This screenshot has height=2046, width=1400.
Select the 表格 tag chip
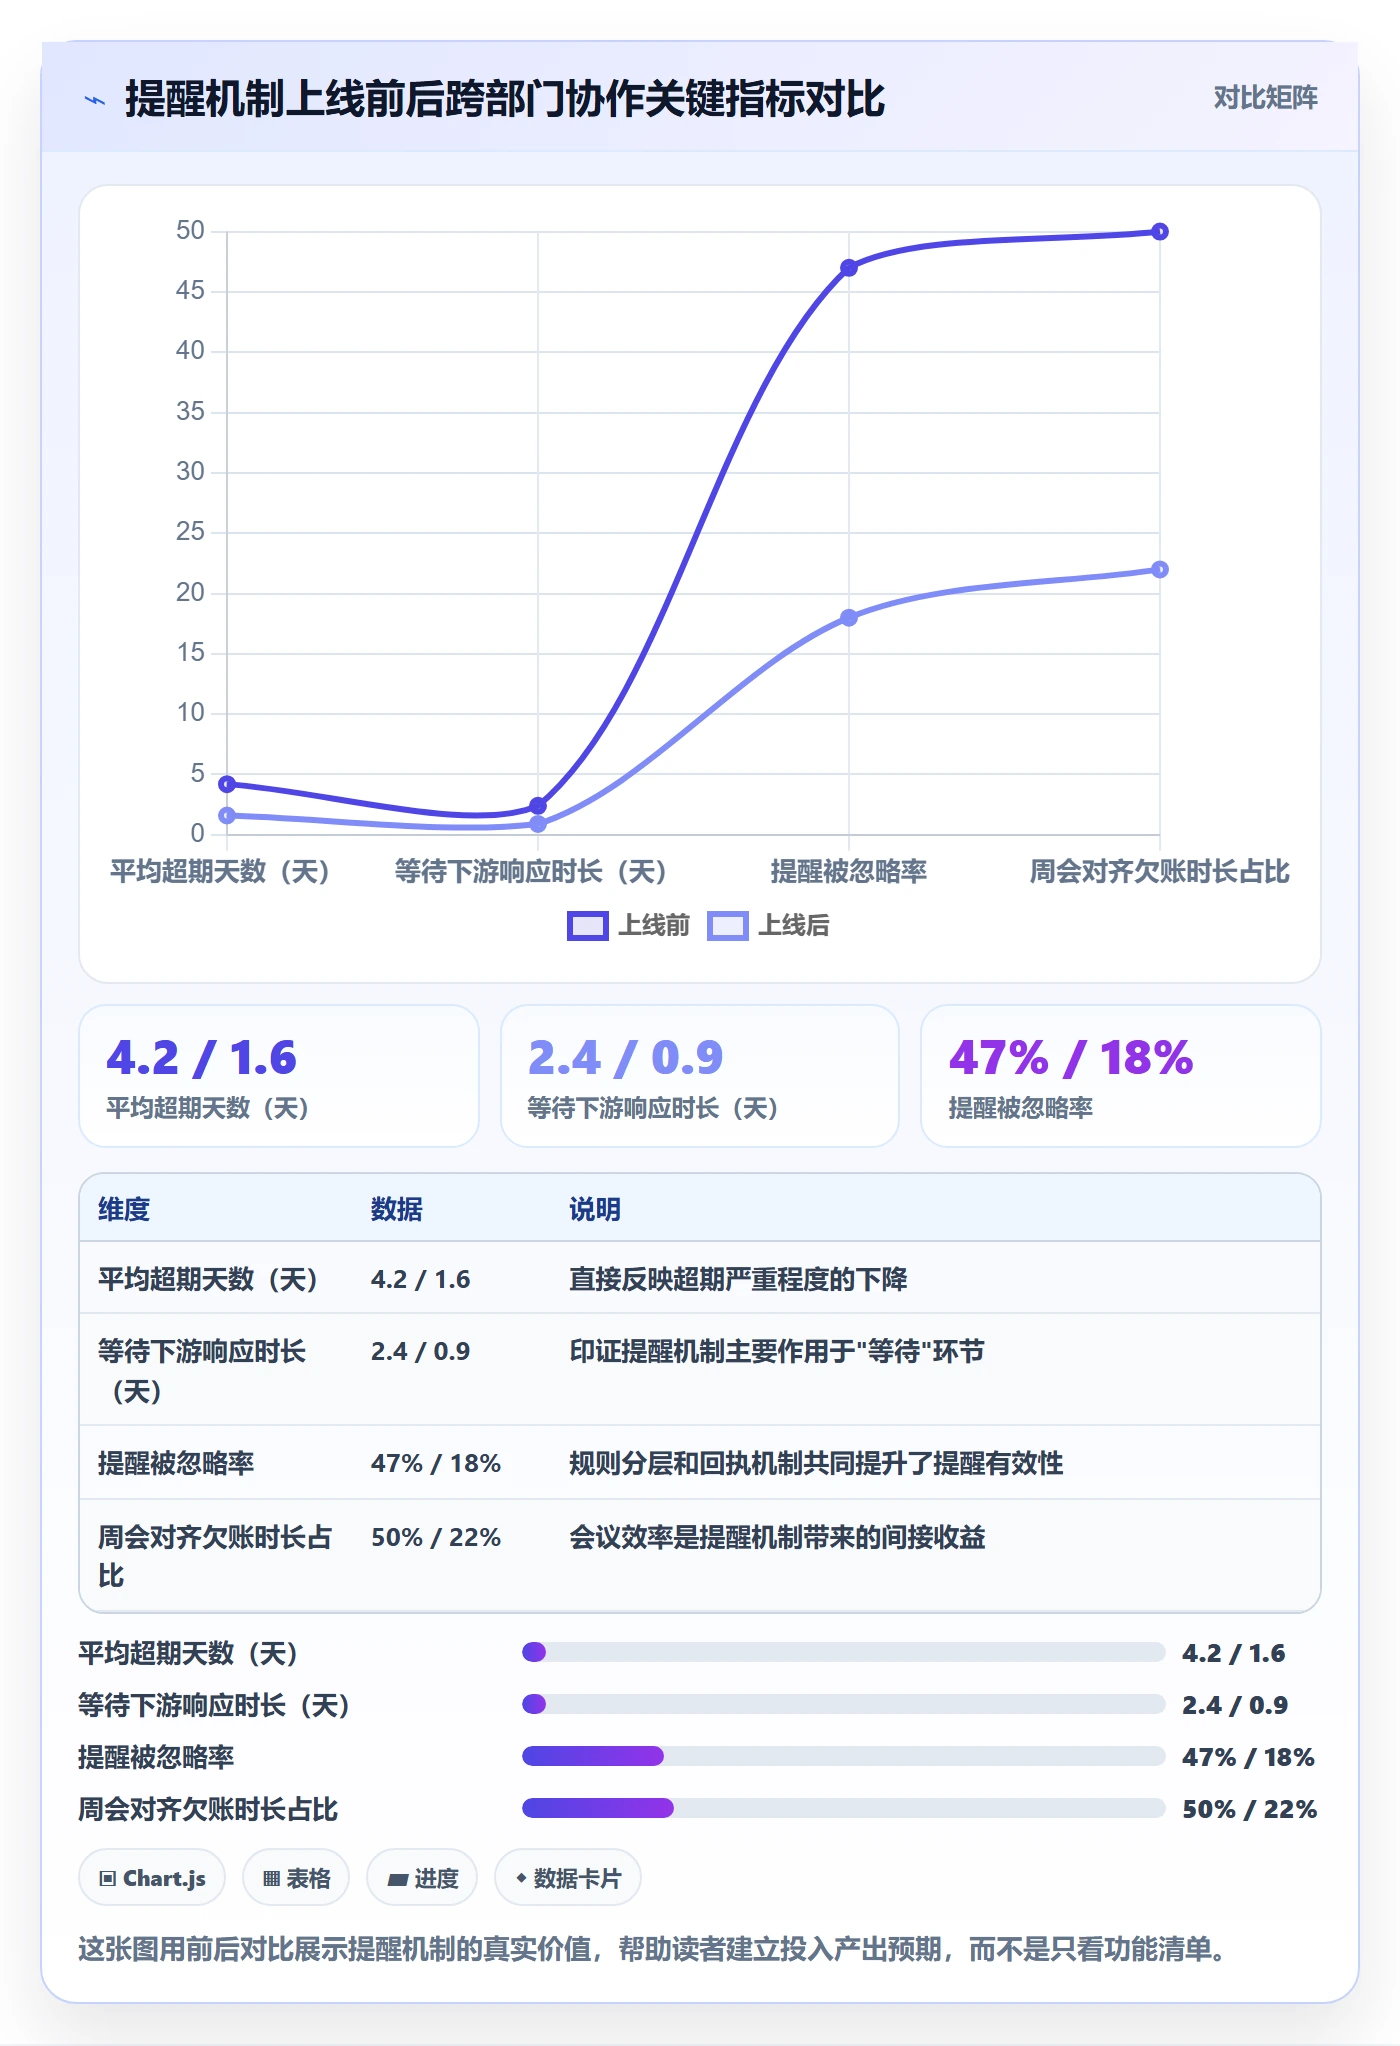[296, 1878]
